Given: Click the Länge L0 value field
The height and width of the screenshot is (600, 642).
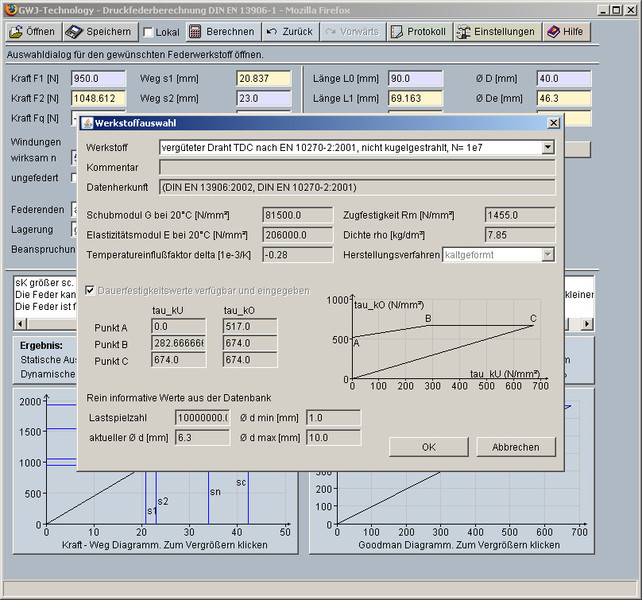Looking at the screenshot, I should [415, 78].
